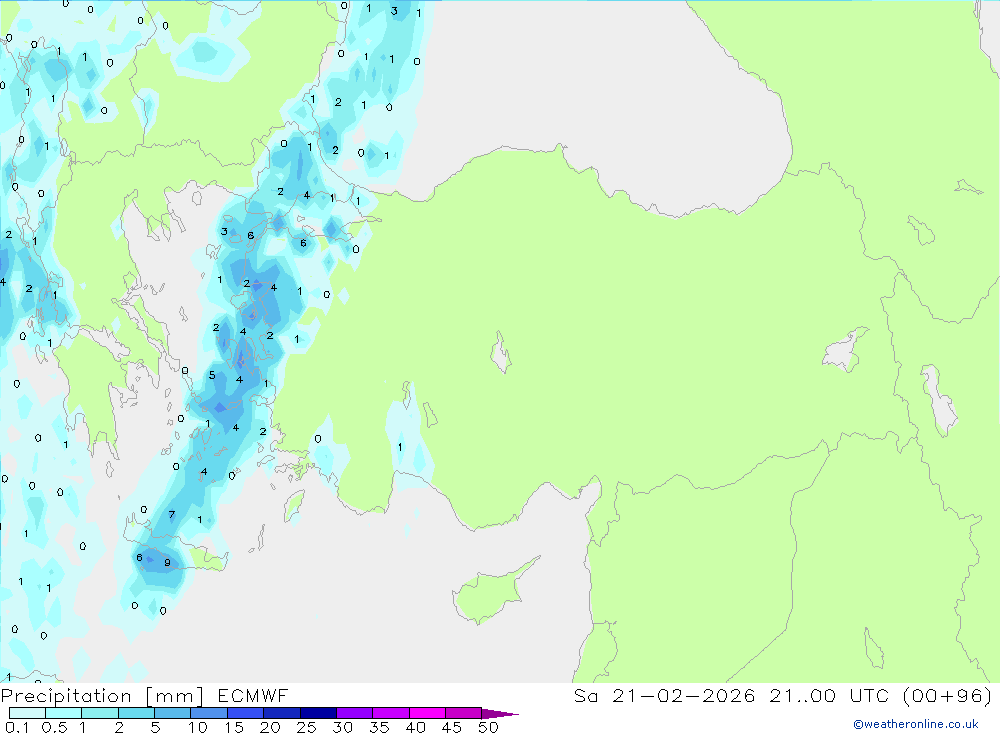Pick the 5–10 mm legend color swatch
Viewport: 1000px width, 733px height.
pos(172,713)
